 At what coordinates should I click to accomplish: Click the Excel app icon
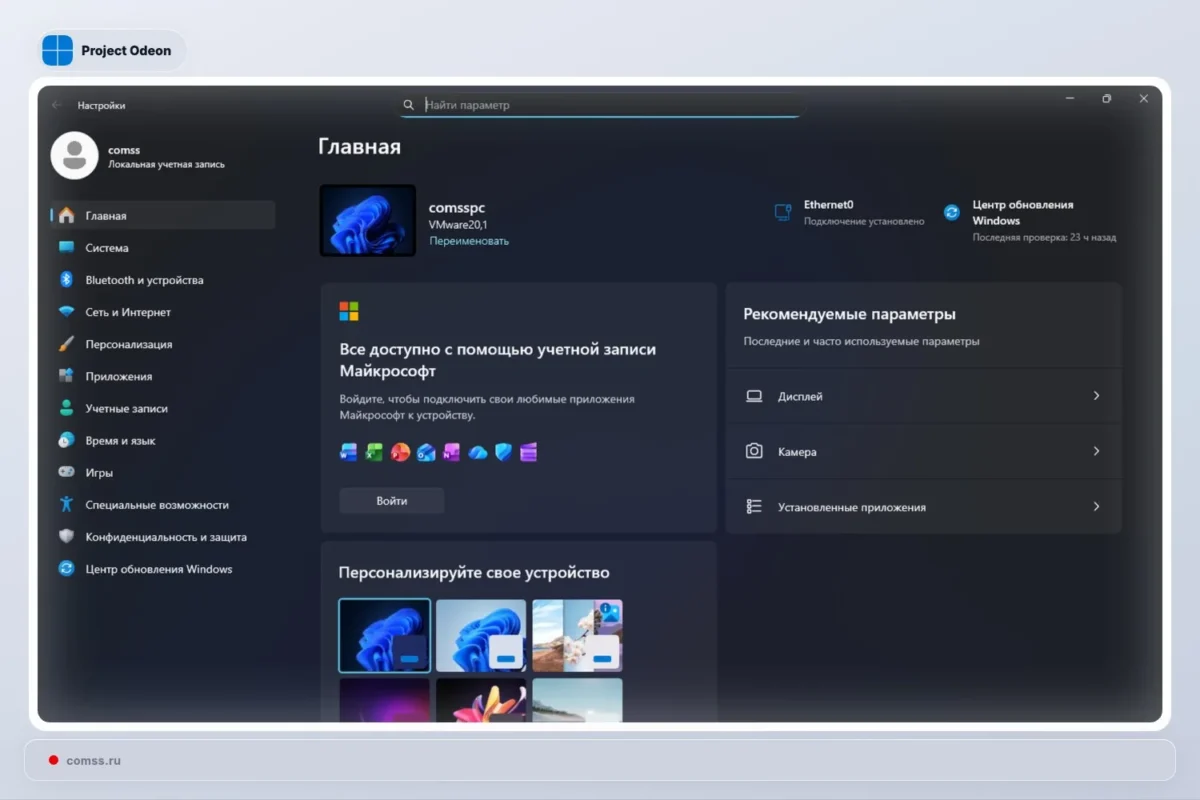pyautogui.click(x=374, y=452)
